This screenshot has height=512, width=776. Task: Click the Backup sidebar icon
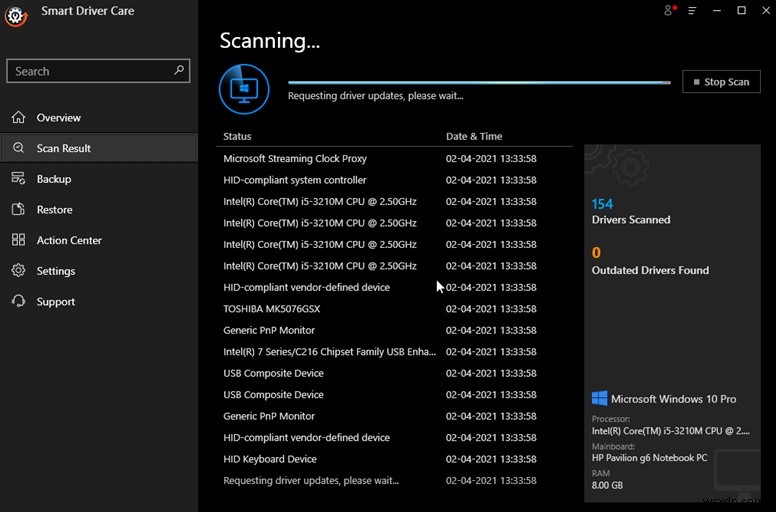(18, 179)
